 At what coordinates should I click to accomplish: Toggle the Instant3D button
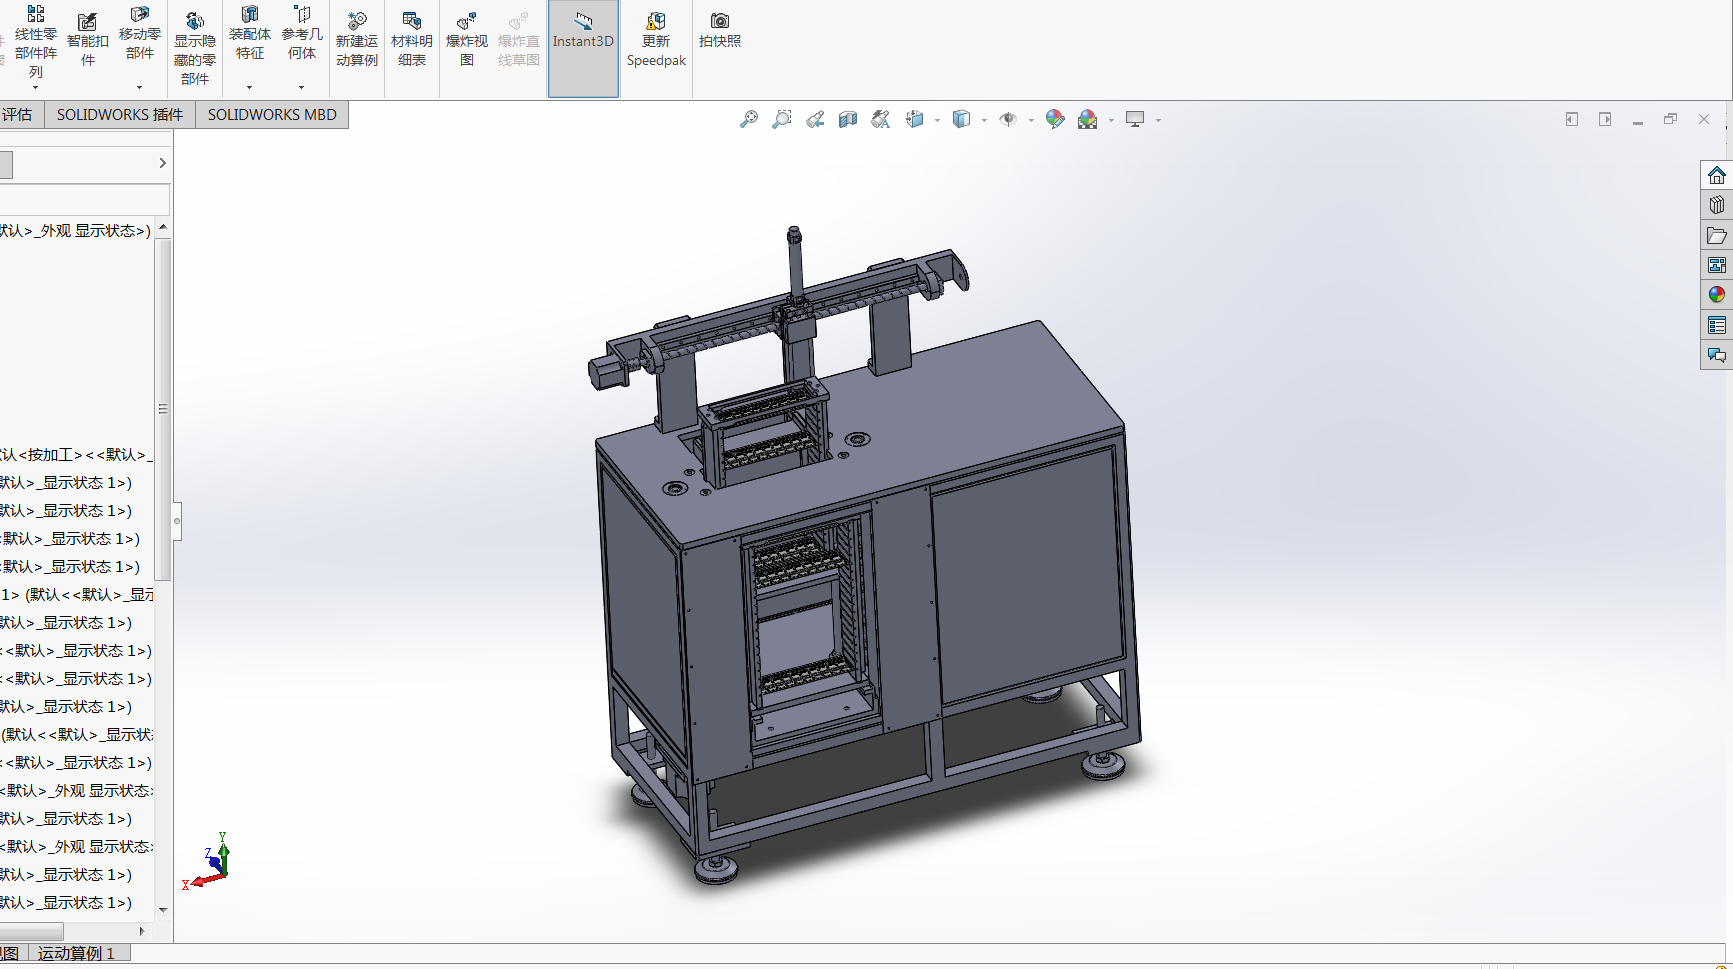click(x=583, y=40)
